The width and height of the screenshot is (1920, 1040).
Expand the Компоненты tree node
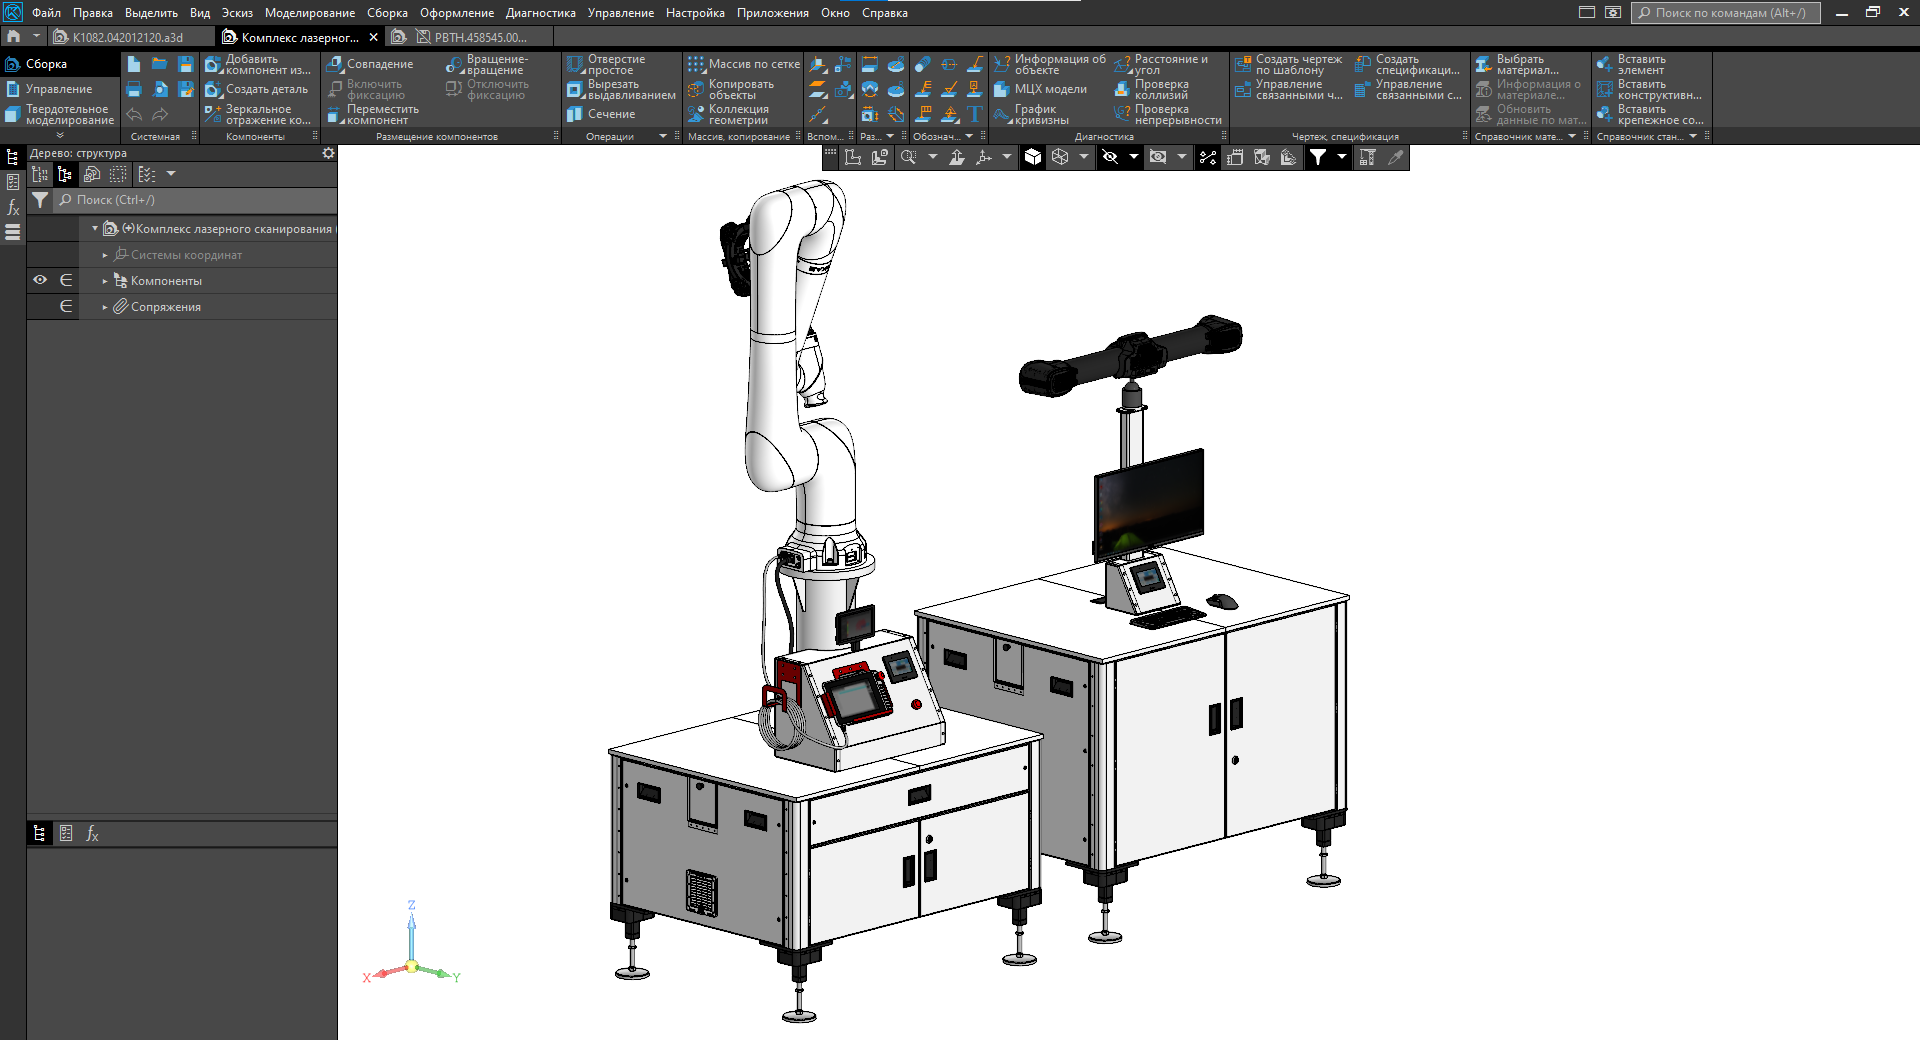point(105,281)
